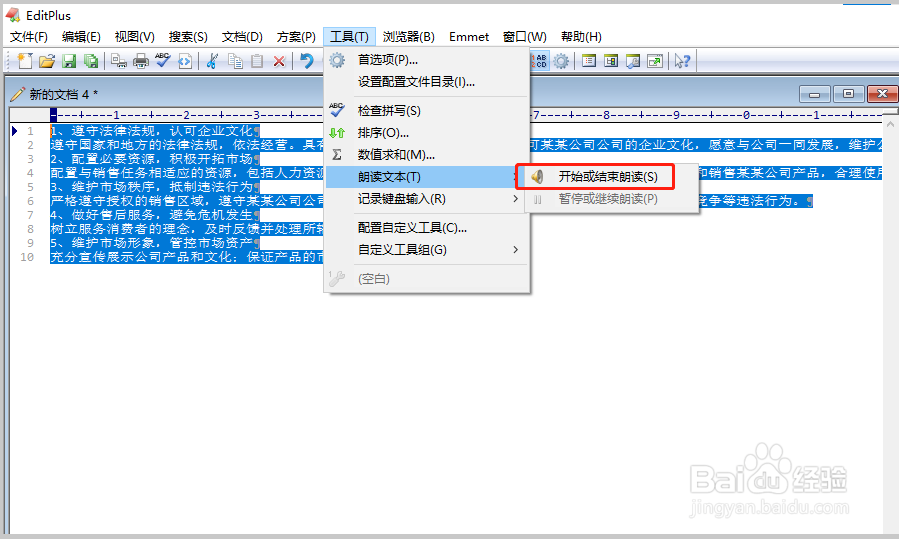This screenshot has width=899, height=539.
Task: Click line 1 text 遵守法律法规，认可企业文化
Action: [162, 131]
